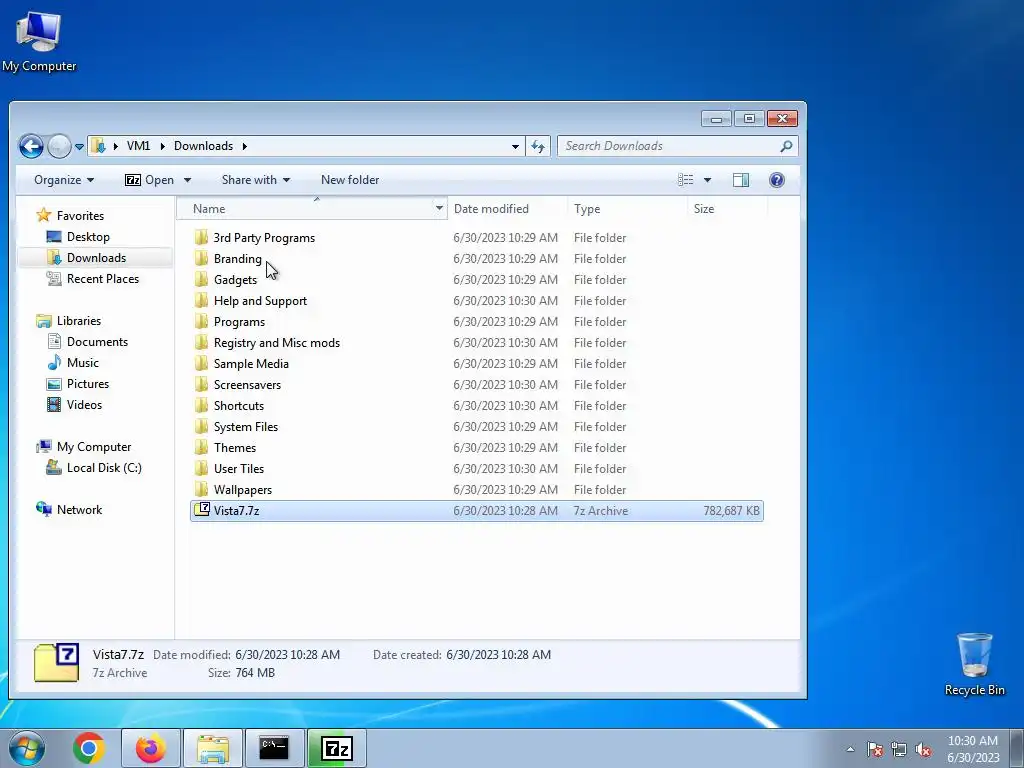Click the Forward navigation arrow button
Viewport: 1024px width, 768px height.
point(59,146)
